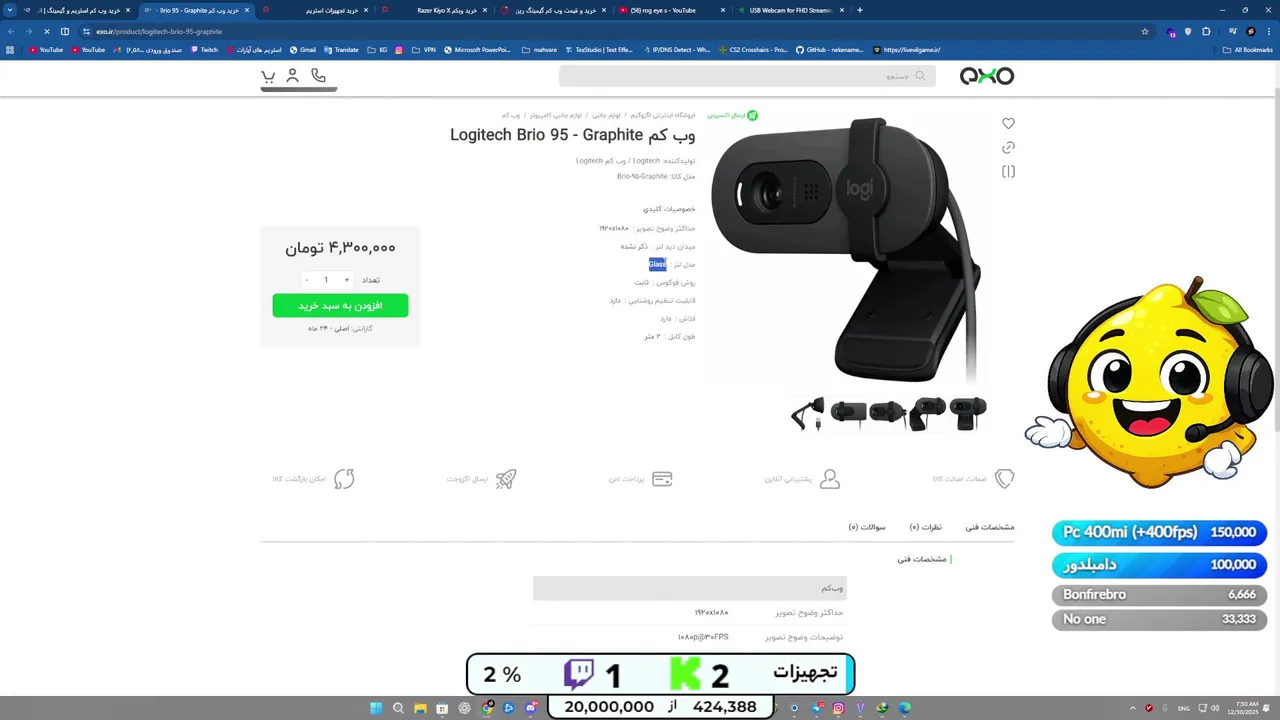
Task: Select the first webcam thumbnail with cable
Action: click(x=808, y=412)
